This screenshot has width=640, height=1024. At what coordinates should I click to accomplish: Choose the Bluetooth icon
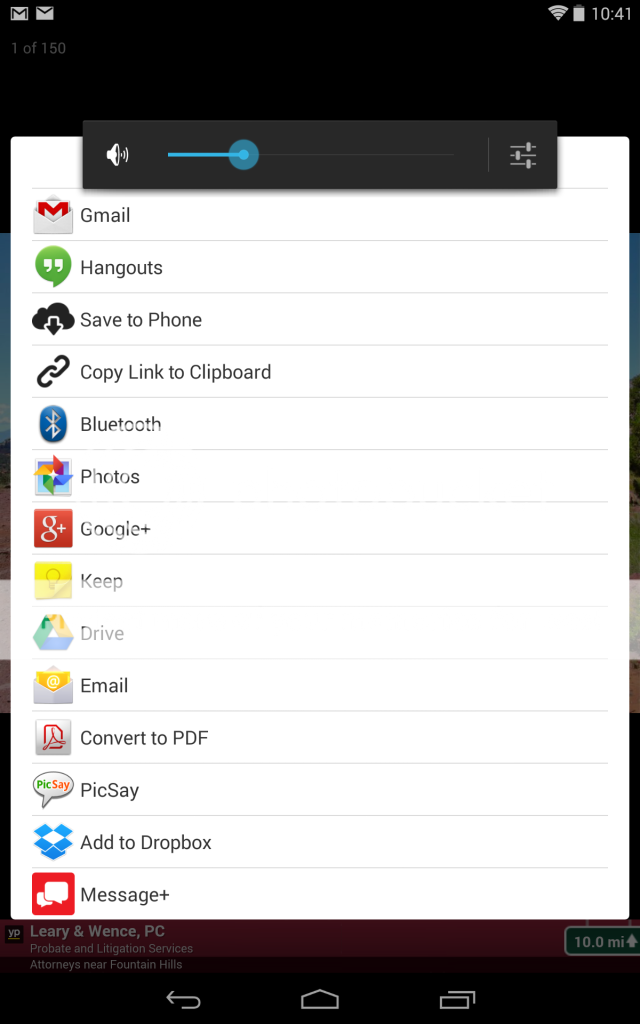point(53,424)
